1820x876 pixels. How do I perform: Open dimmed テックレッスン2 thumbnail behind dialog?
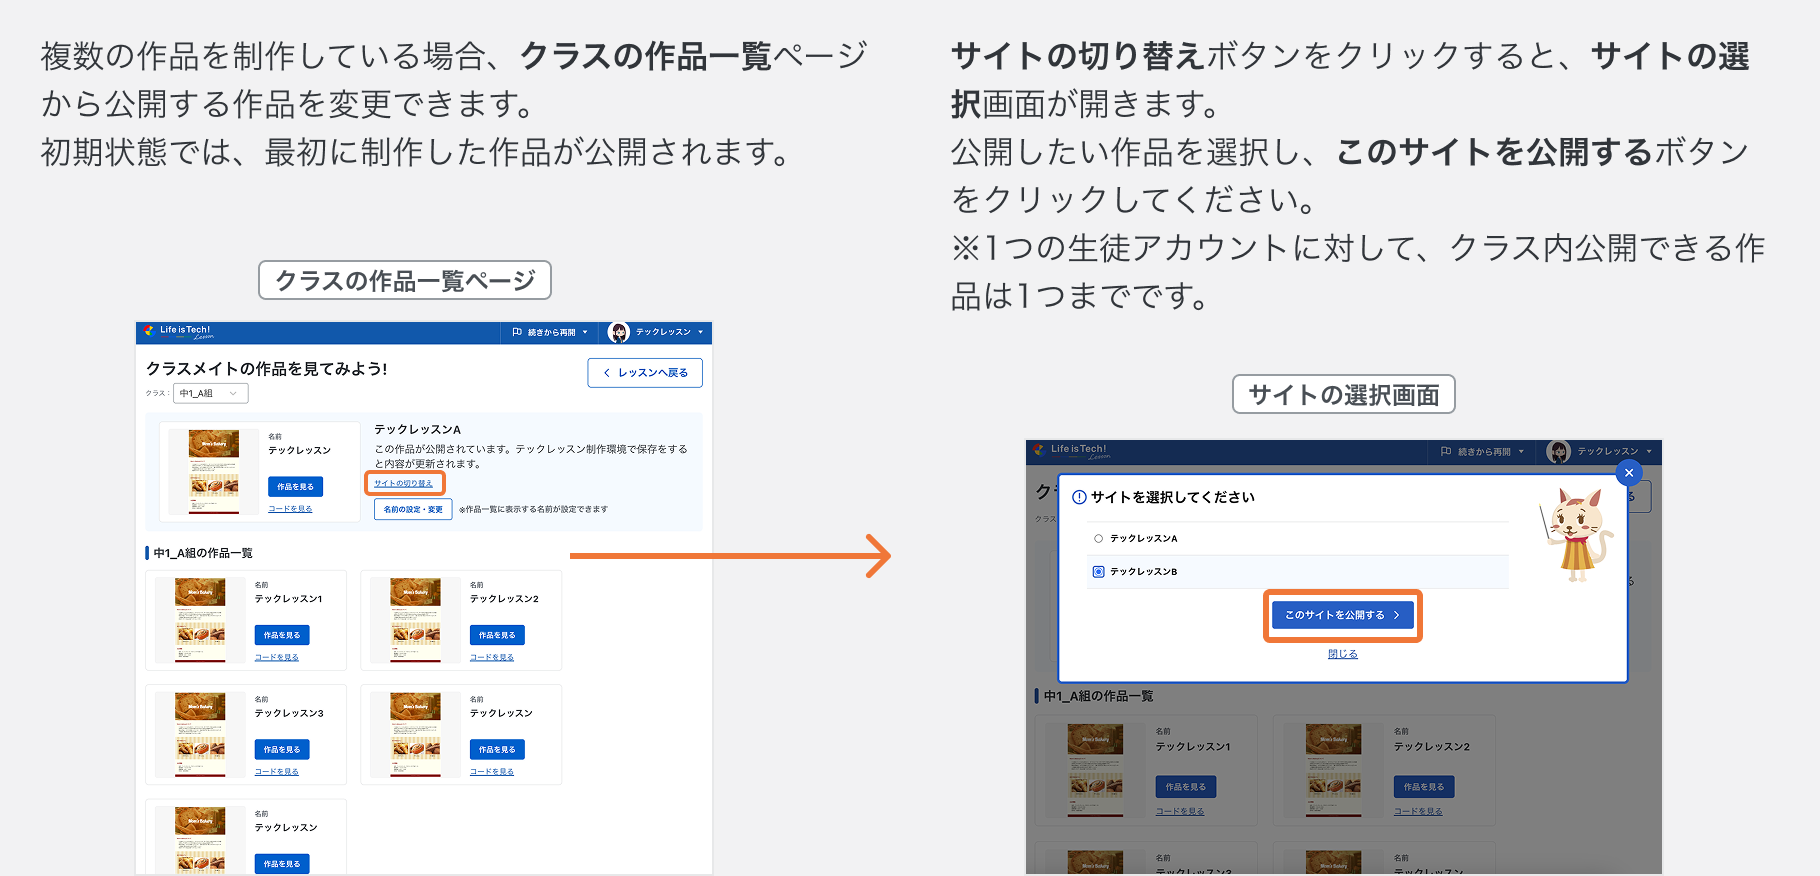1333,771
